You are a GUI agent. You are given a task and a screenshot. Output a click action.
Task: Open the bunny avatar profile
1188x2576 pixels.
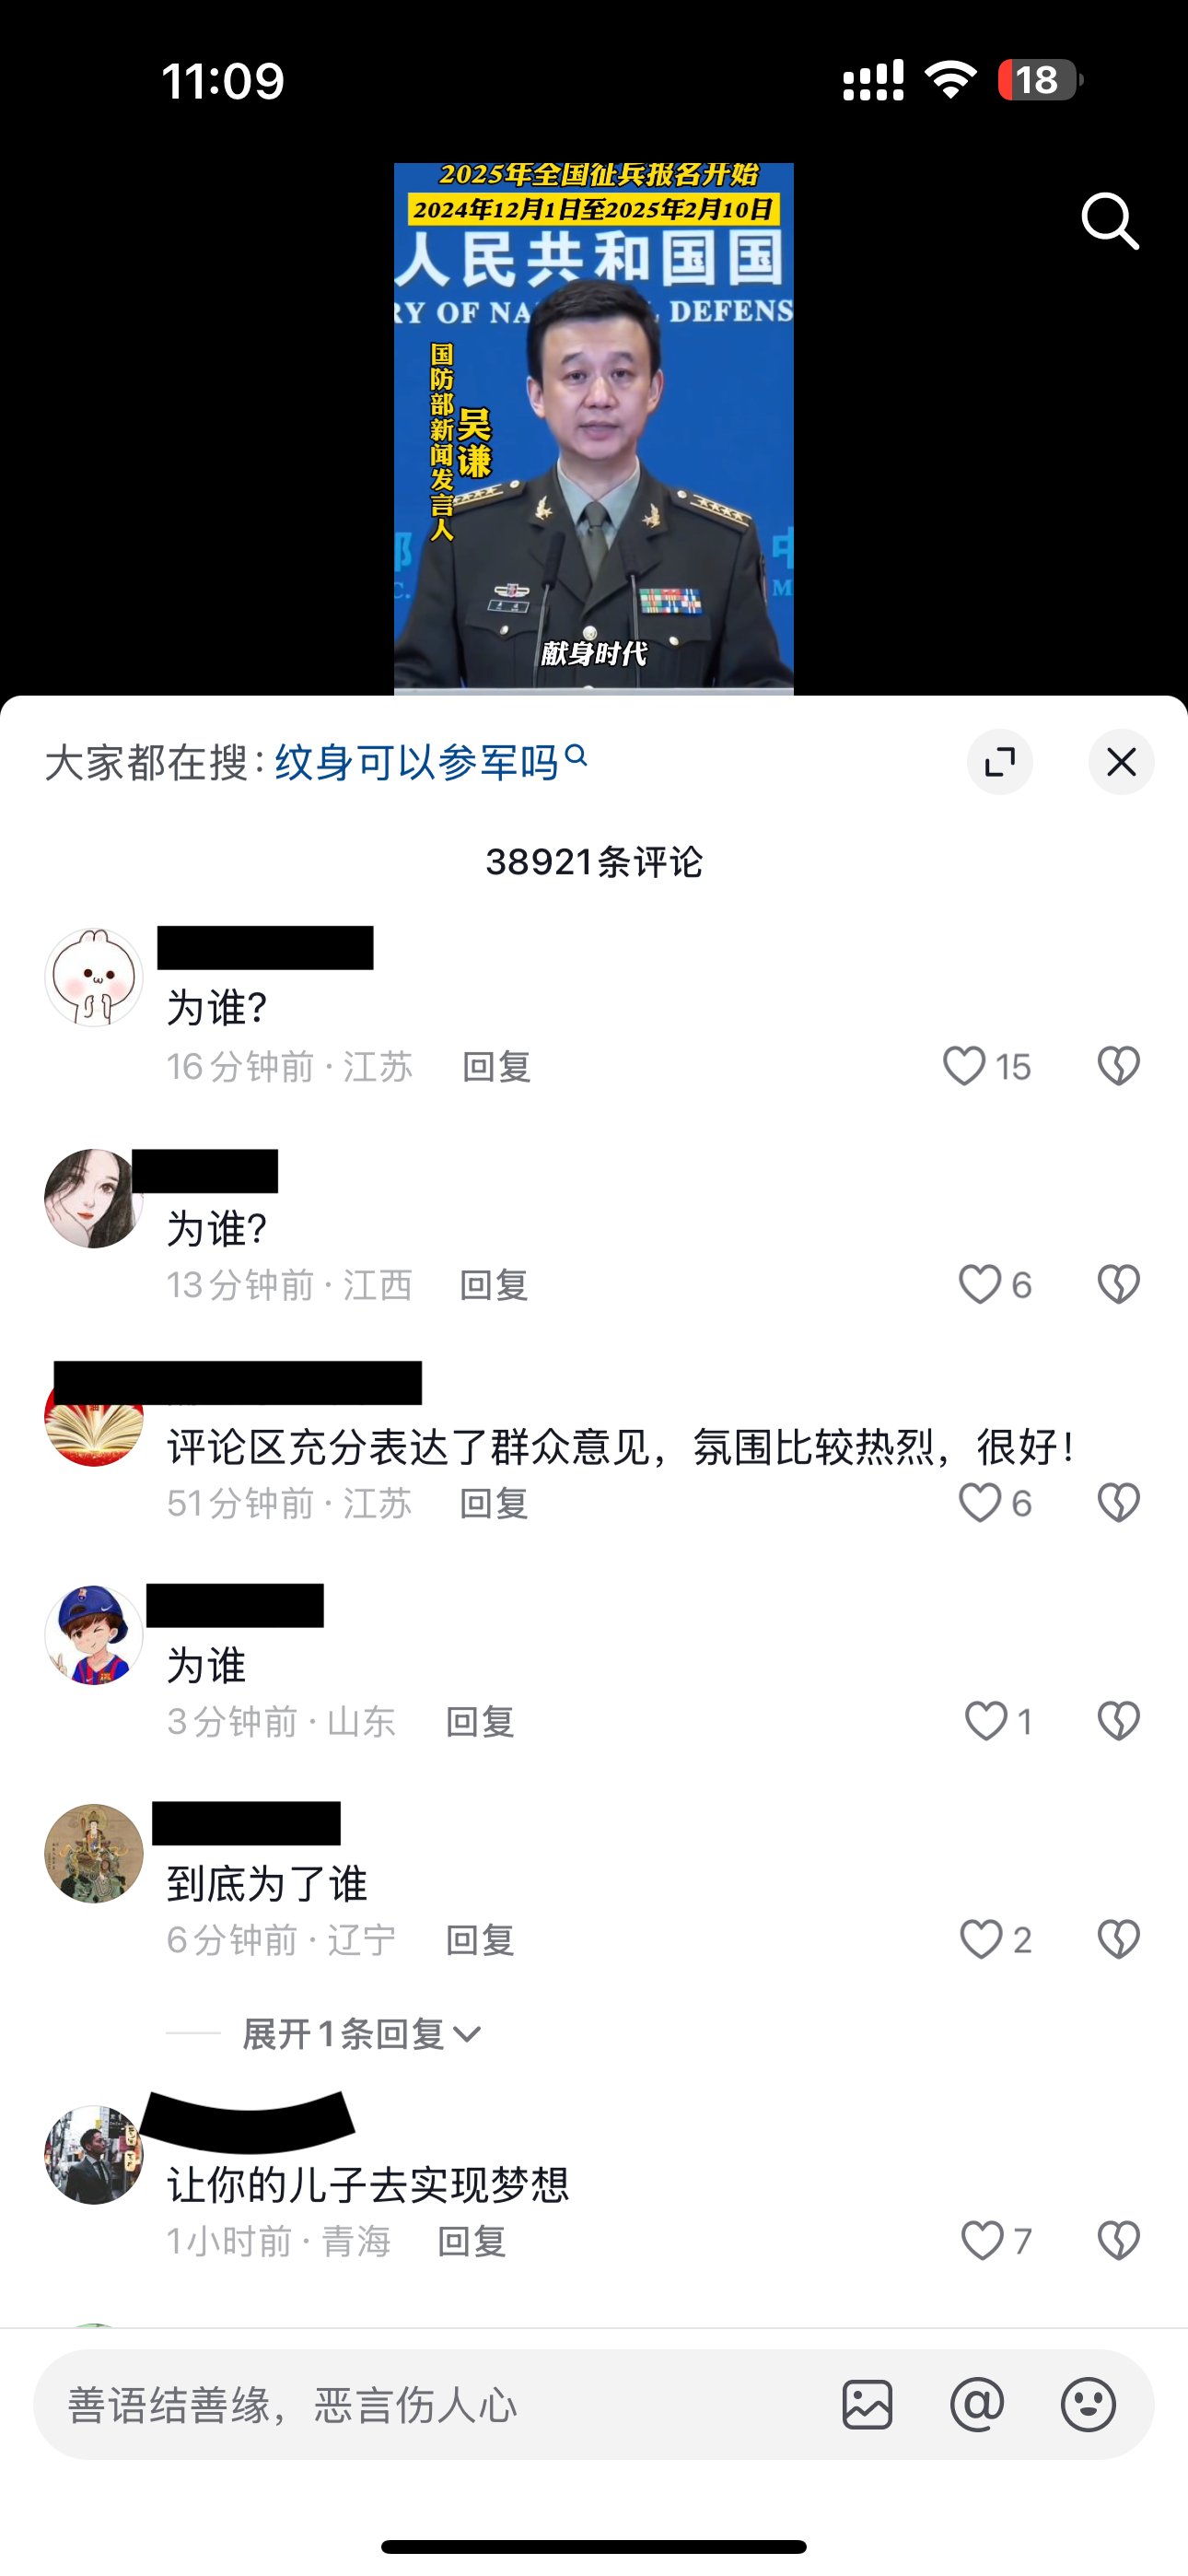pyautogui.click(x=94, y=977)
